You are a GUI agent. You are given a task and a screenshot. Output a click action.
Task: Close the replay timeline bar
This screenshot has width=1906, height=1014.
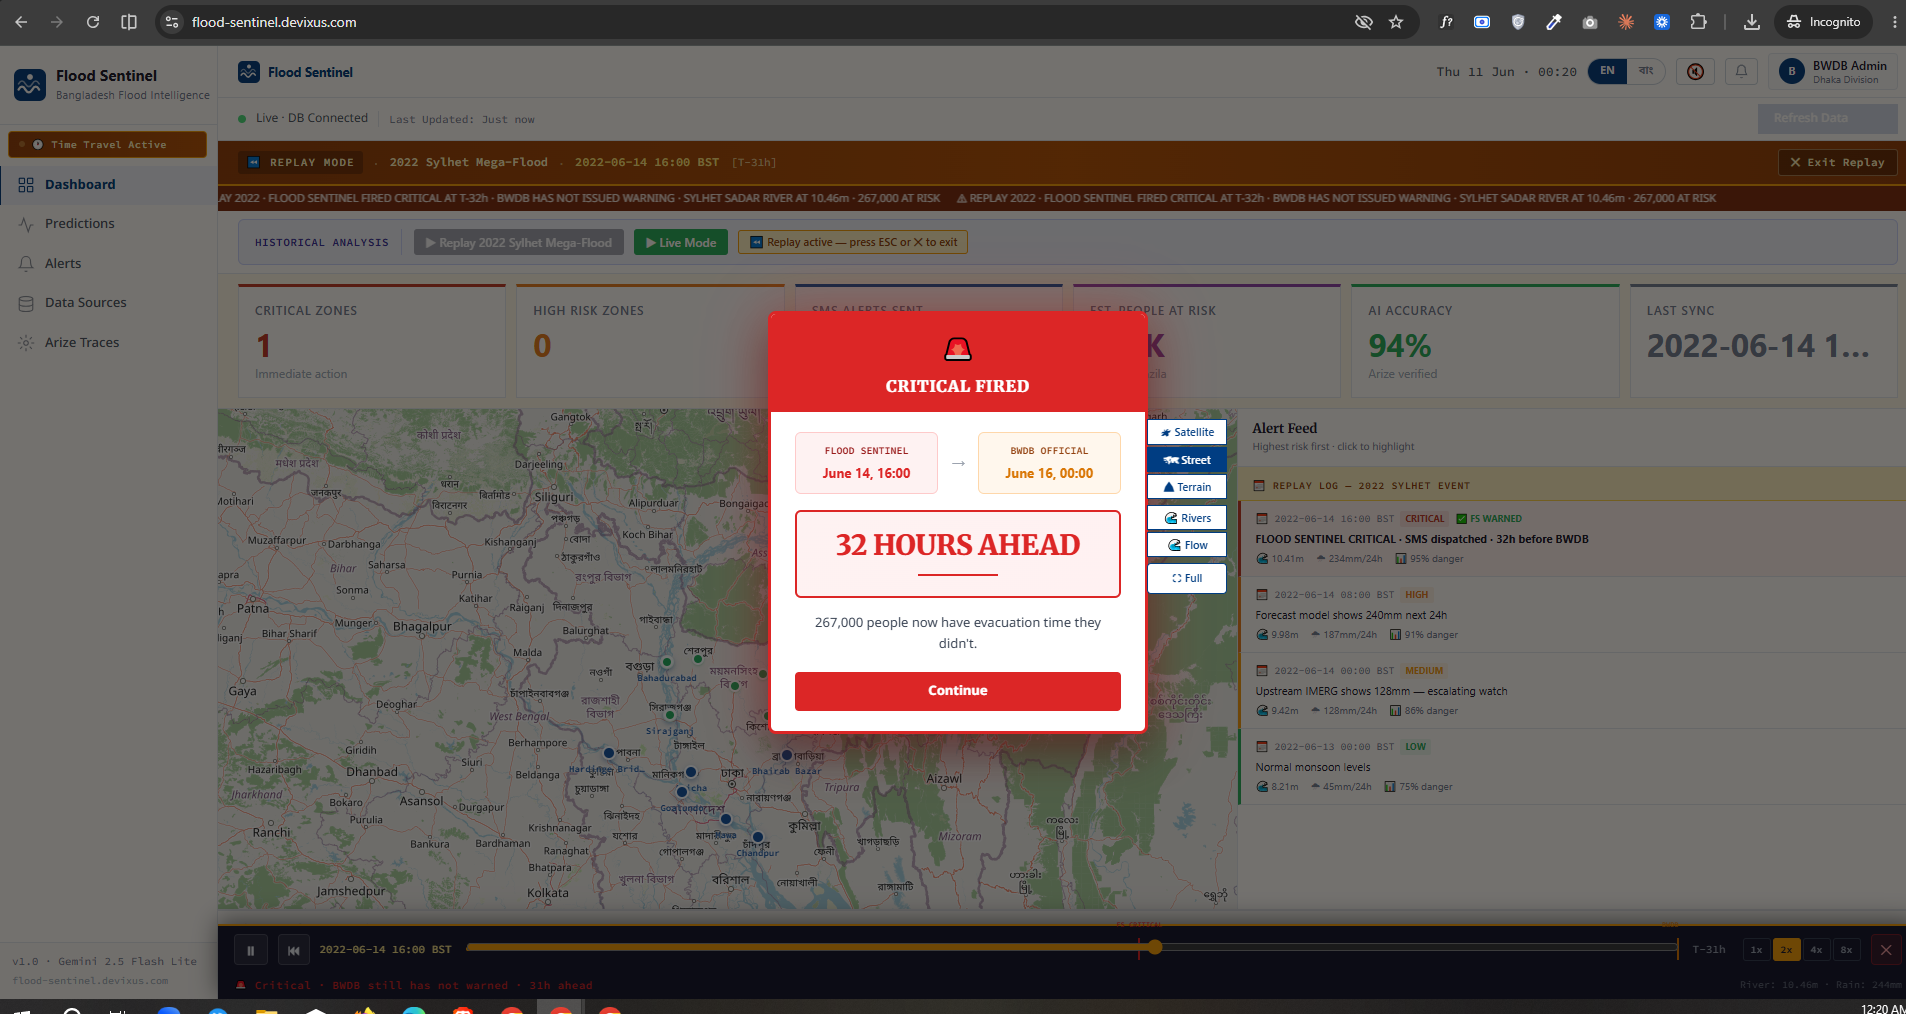(1885, 950)
